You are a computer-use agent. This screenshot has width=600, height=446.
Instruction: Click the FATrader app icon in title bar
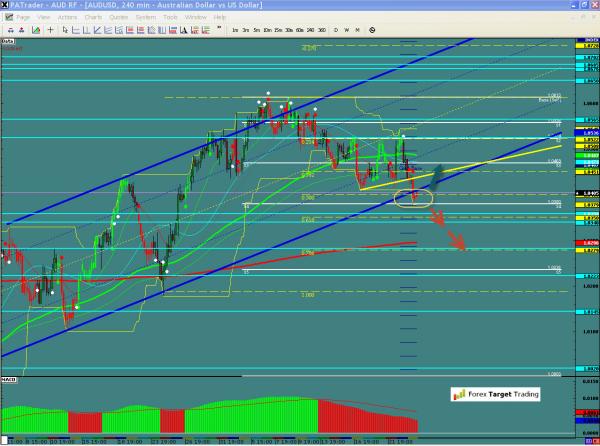6,5
